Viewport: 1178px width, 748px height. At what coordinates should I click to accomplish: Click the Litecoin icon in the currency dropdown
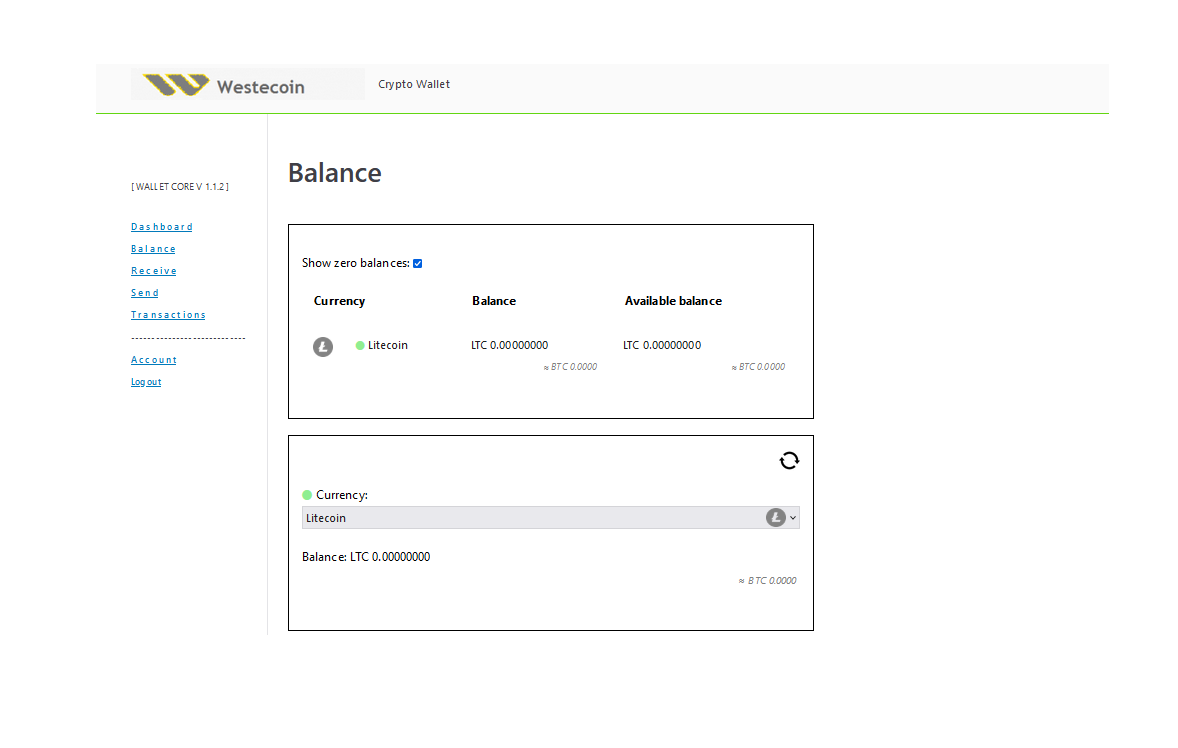pyautogui.click(x=775, y=517)
